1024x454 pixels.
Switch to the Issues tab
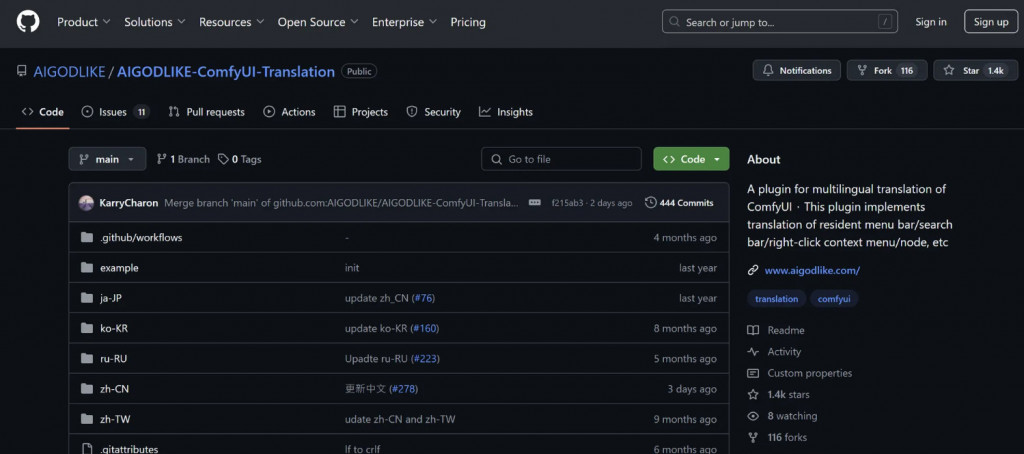115,112
